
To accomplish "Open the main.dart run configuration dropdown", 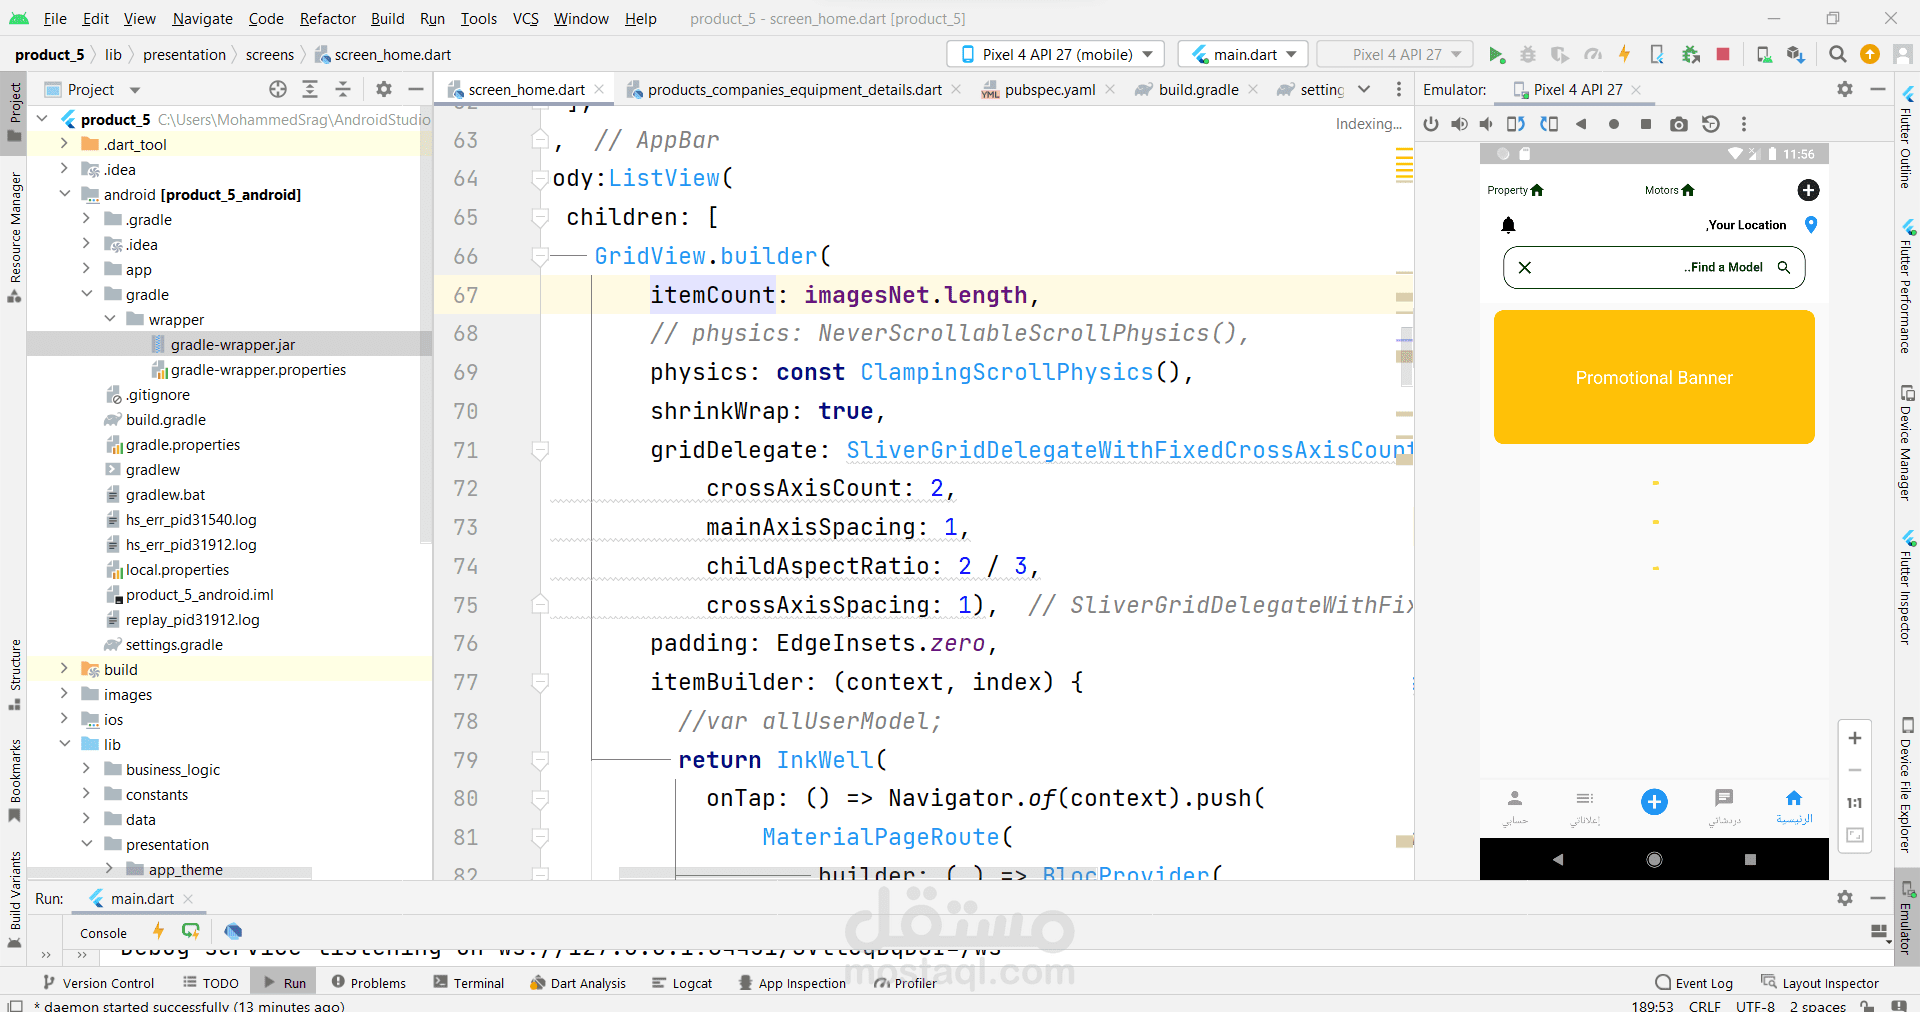I will 1243,54.
